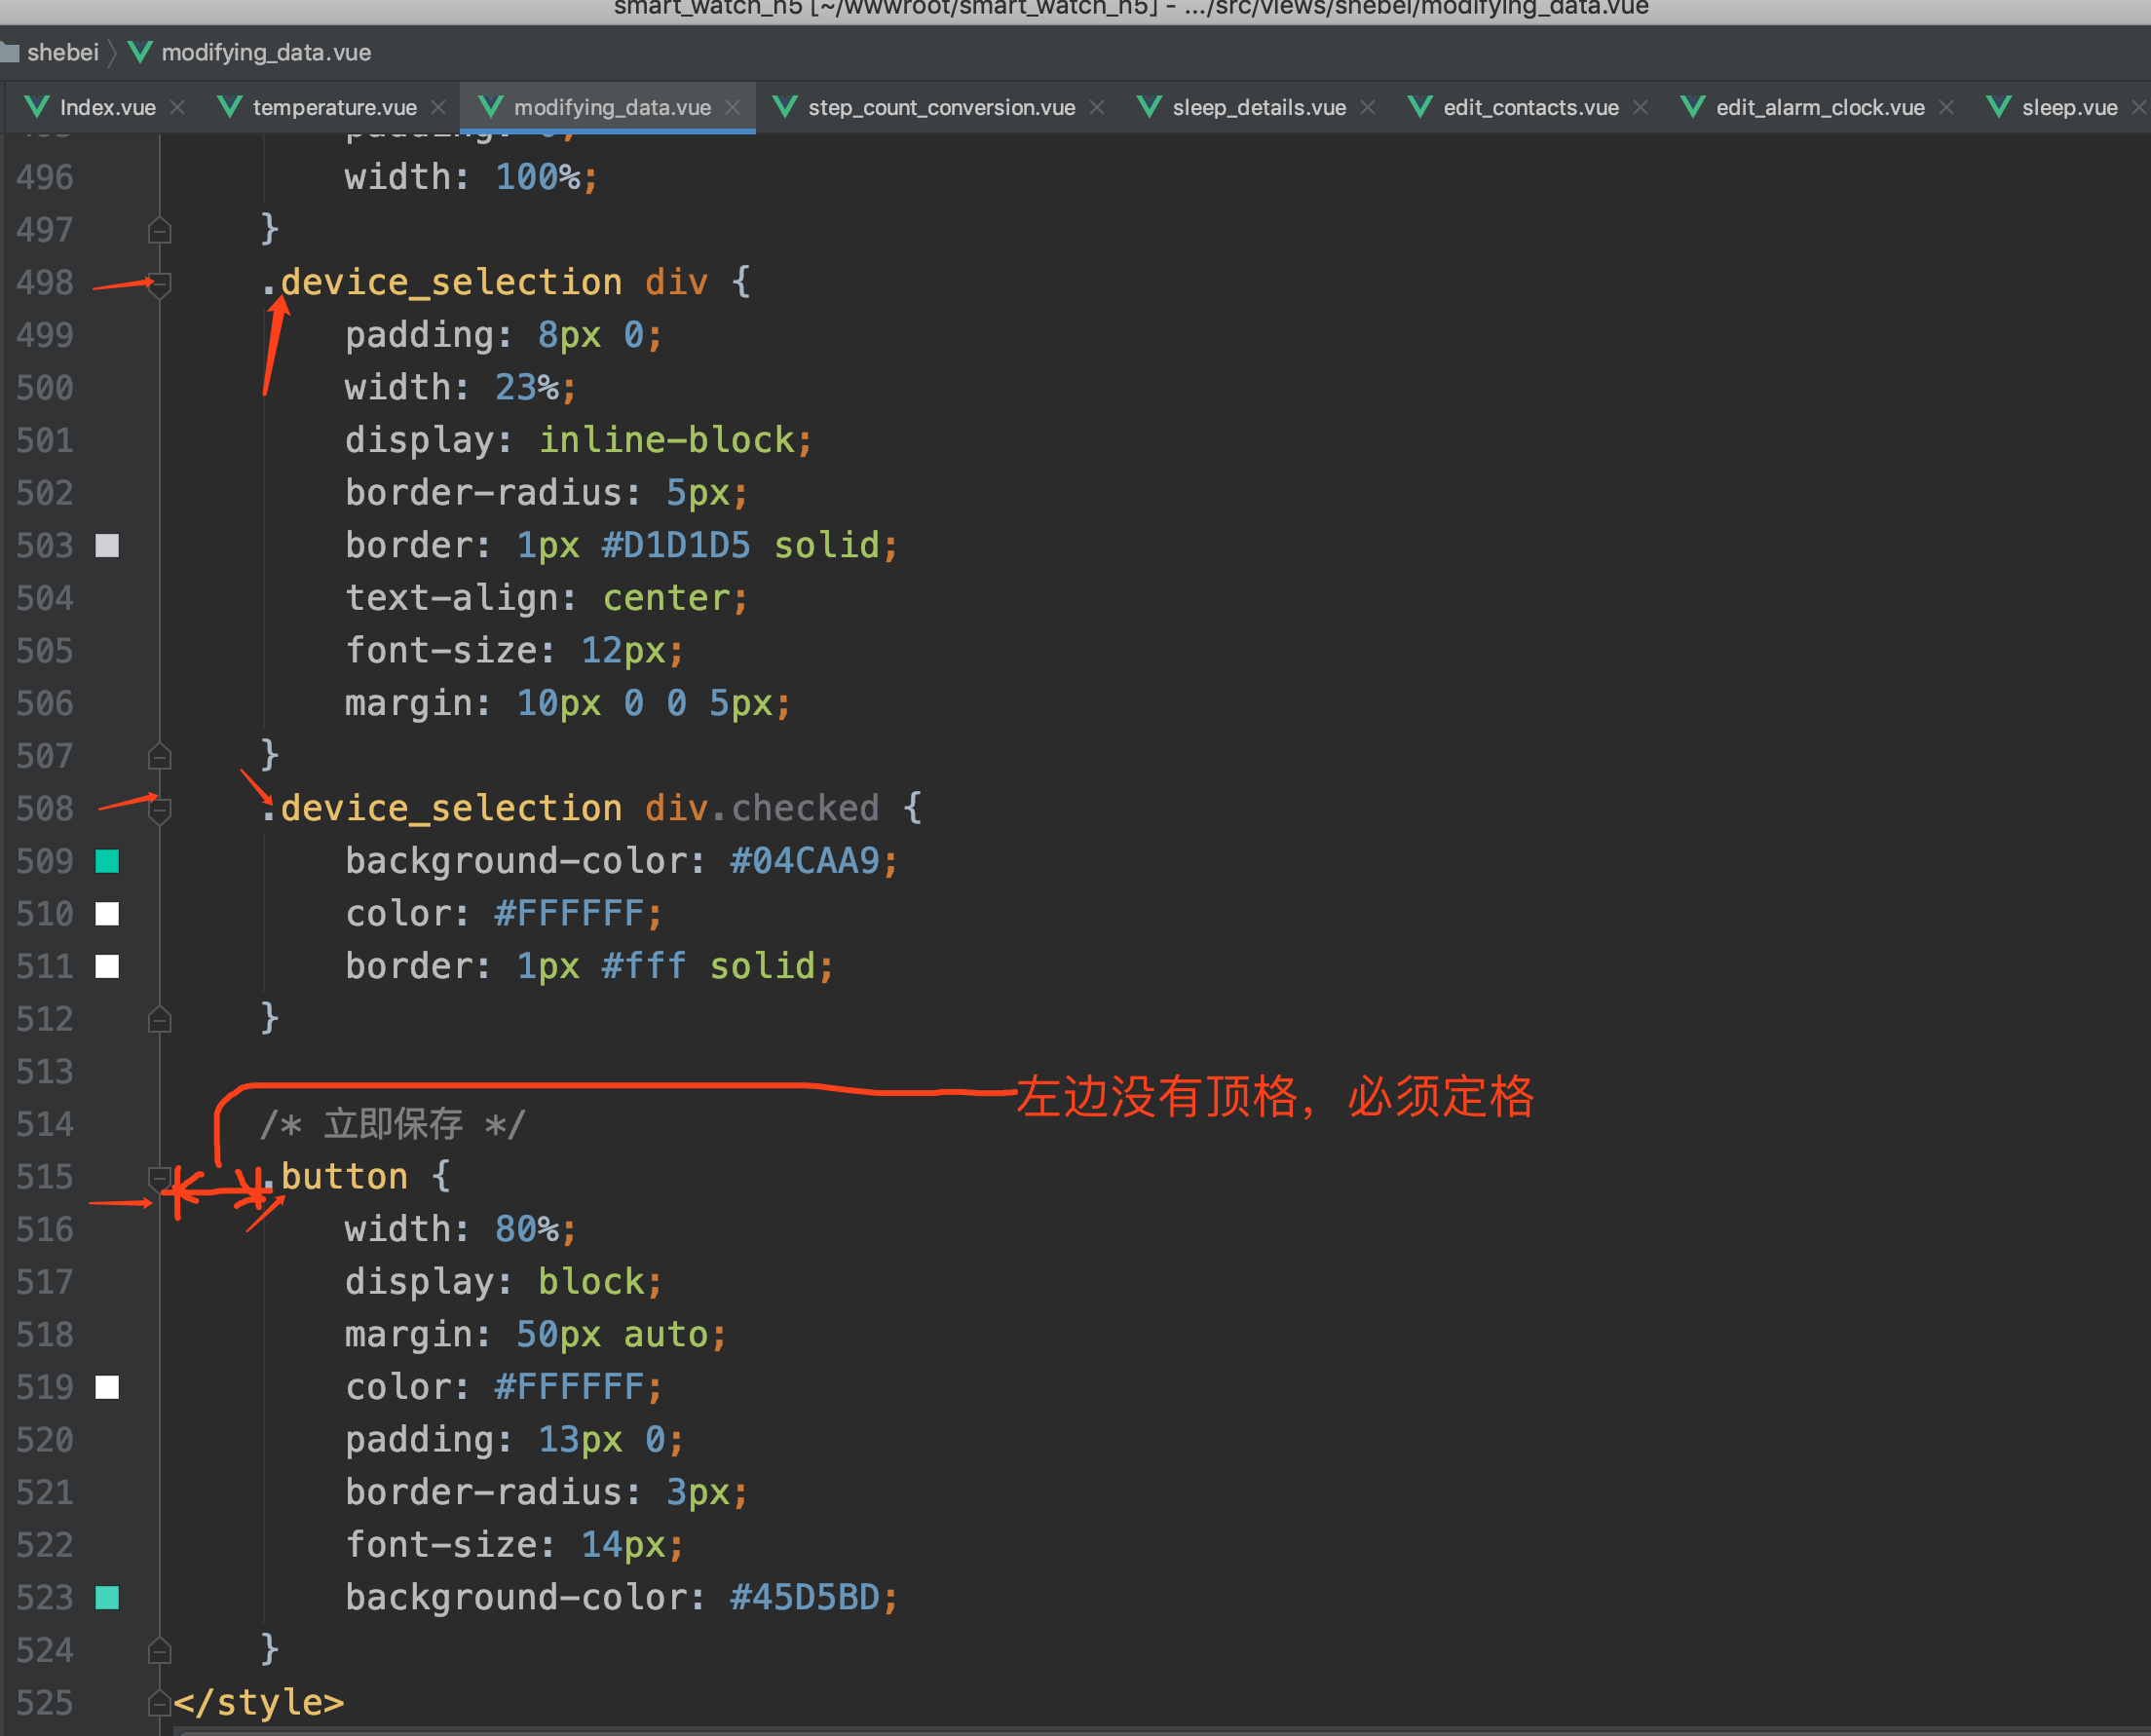
Task: Collapse the .device_selection div block fold marker
Action: pos(159,284)
